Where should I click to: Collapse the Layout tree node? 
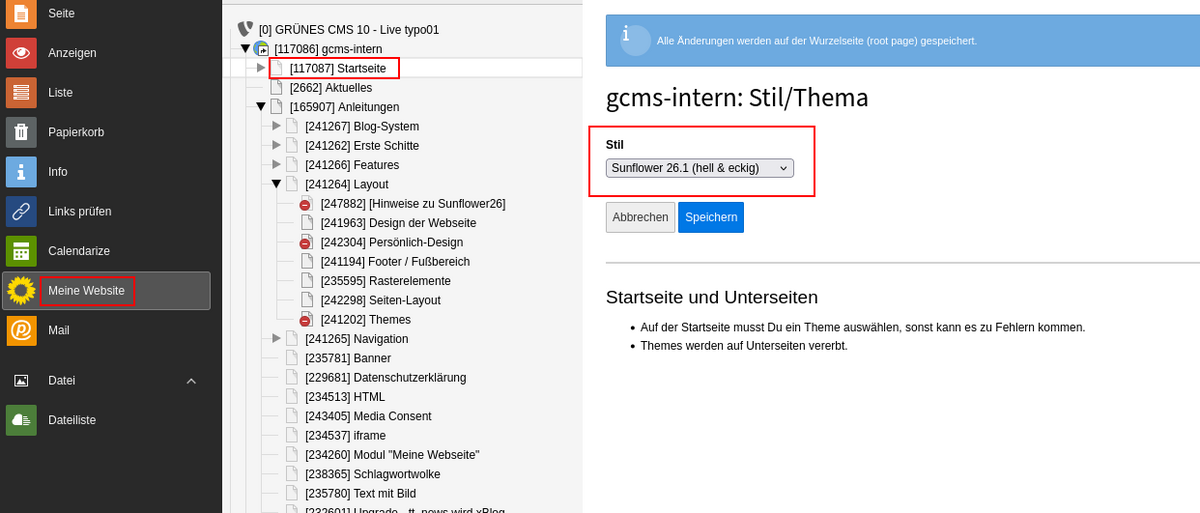point(277,184)
